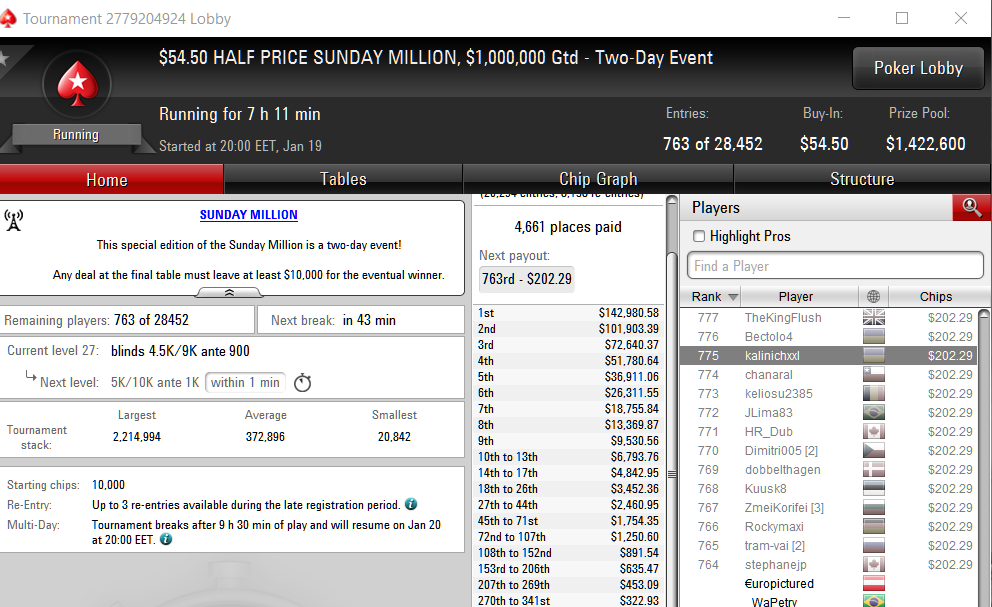
Task: Sort players by the Player column header
Action: coord(799,296)
